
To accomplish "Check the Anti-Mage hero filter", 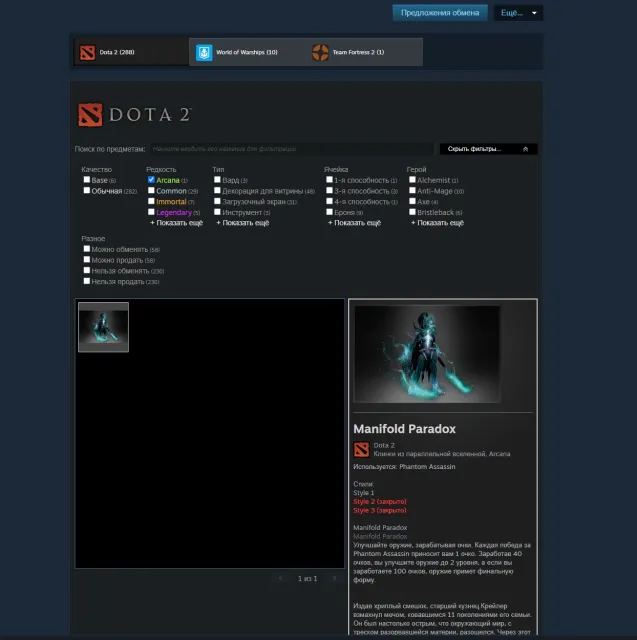I will (412, 190).
